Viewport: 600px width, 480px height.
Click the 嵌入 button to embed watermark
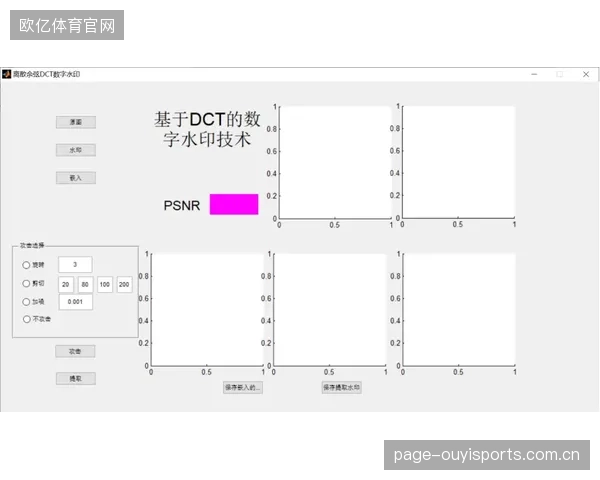tap(76, 178)
